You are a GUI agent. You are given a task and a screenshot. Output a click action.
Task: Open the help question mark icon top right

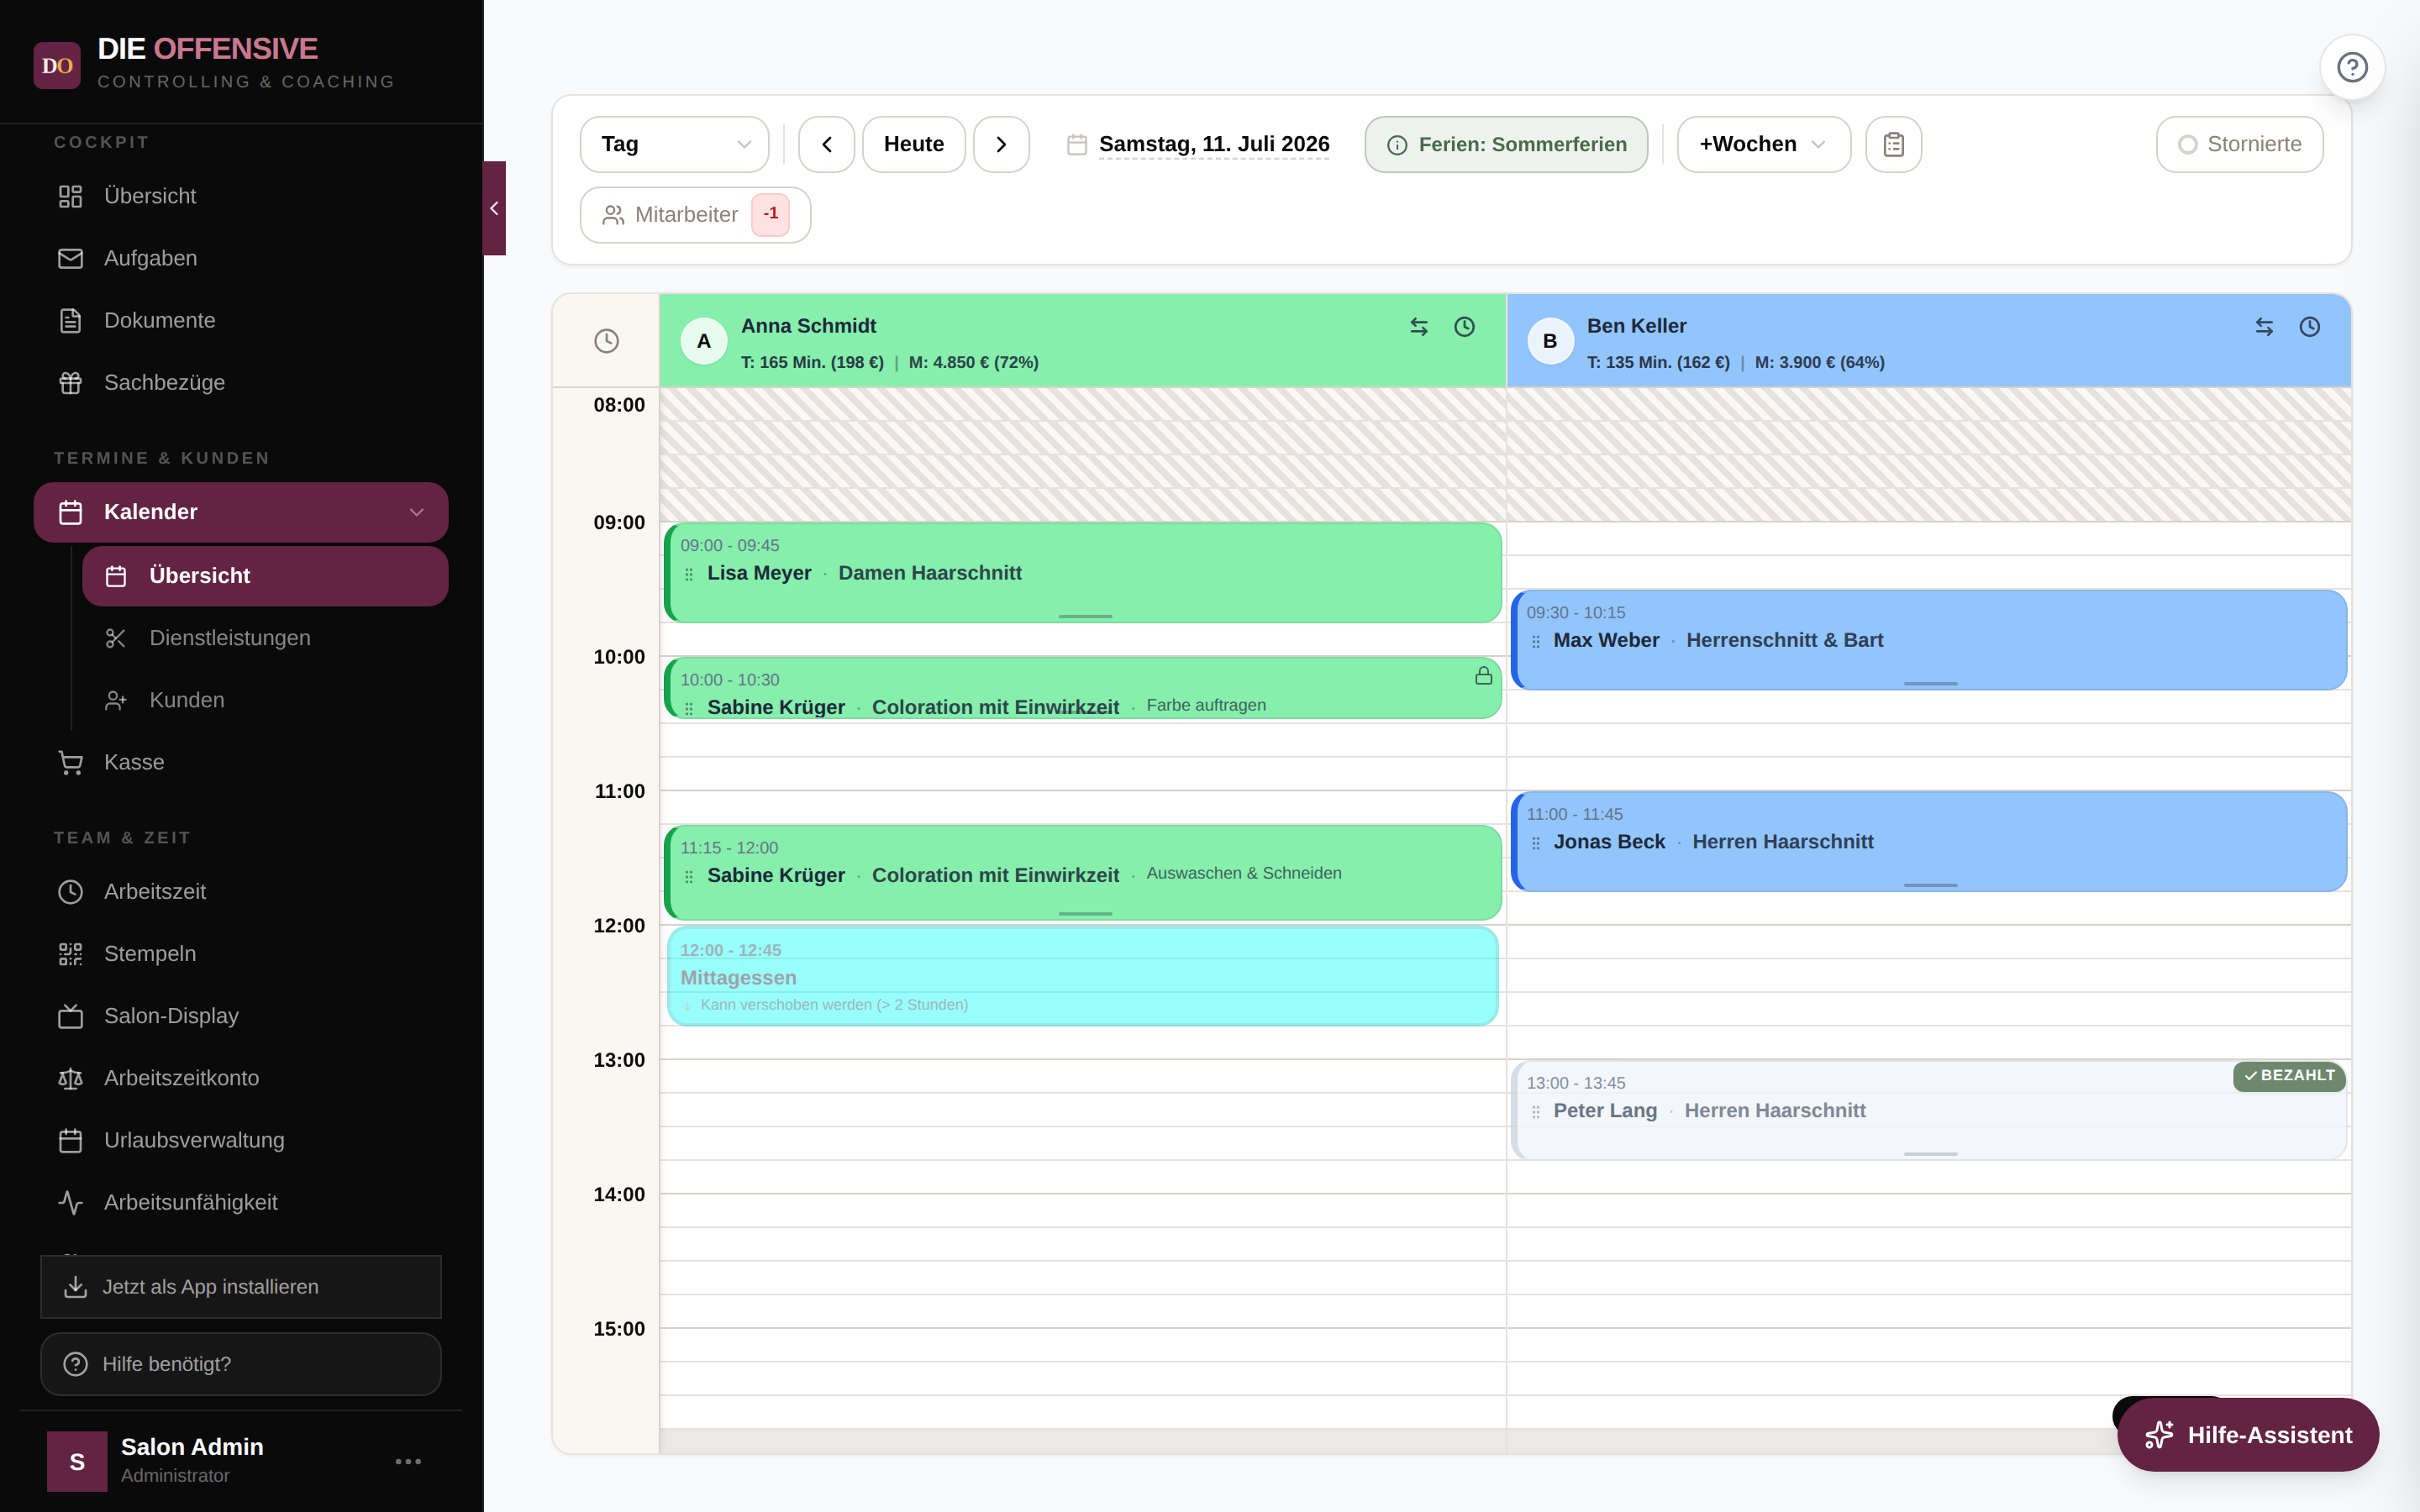click(2352, 67)
